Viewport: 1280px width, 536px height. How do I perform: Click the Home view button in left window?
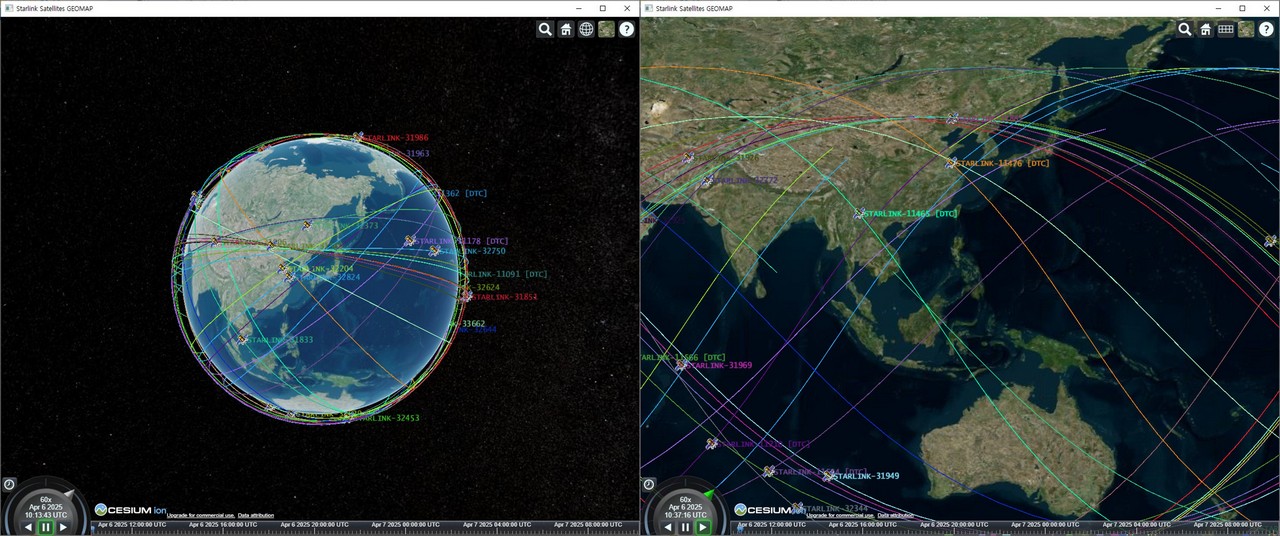click(x=566, y=29)
